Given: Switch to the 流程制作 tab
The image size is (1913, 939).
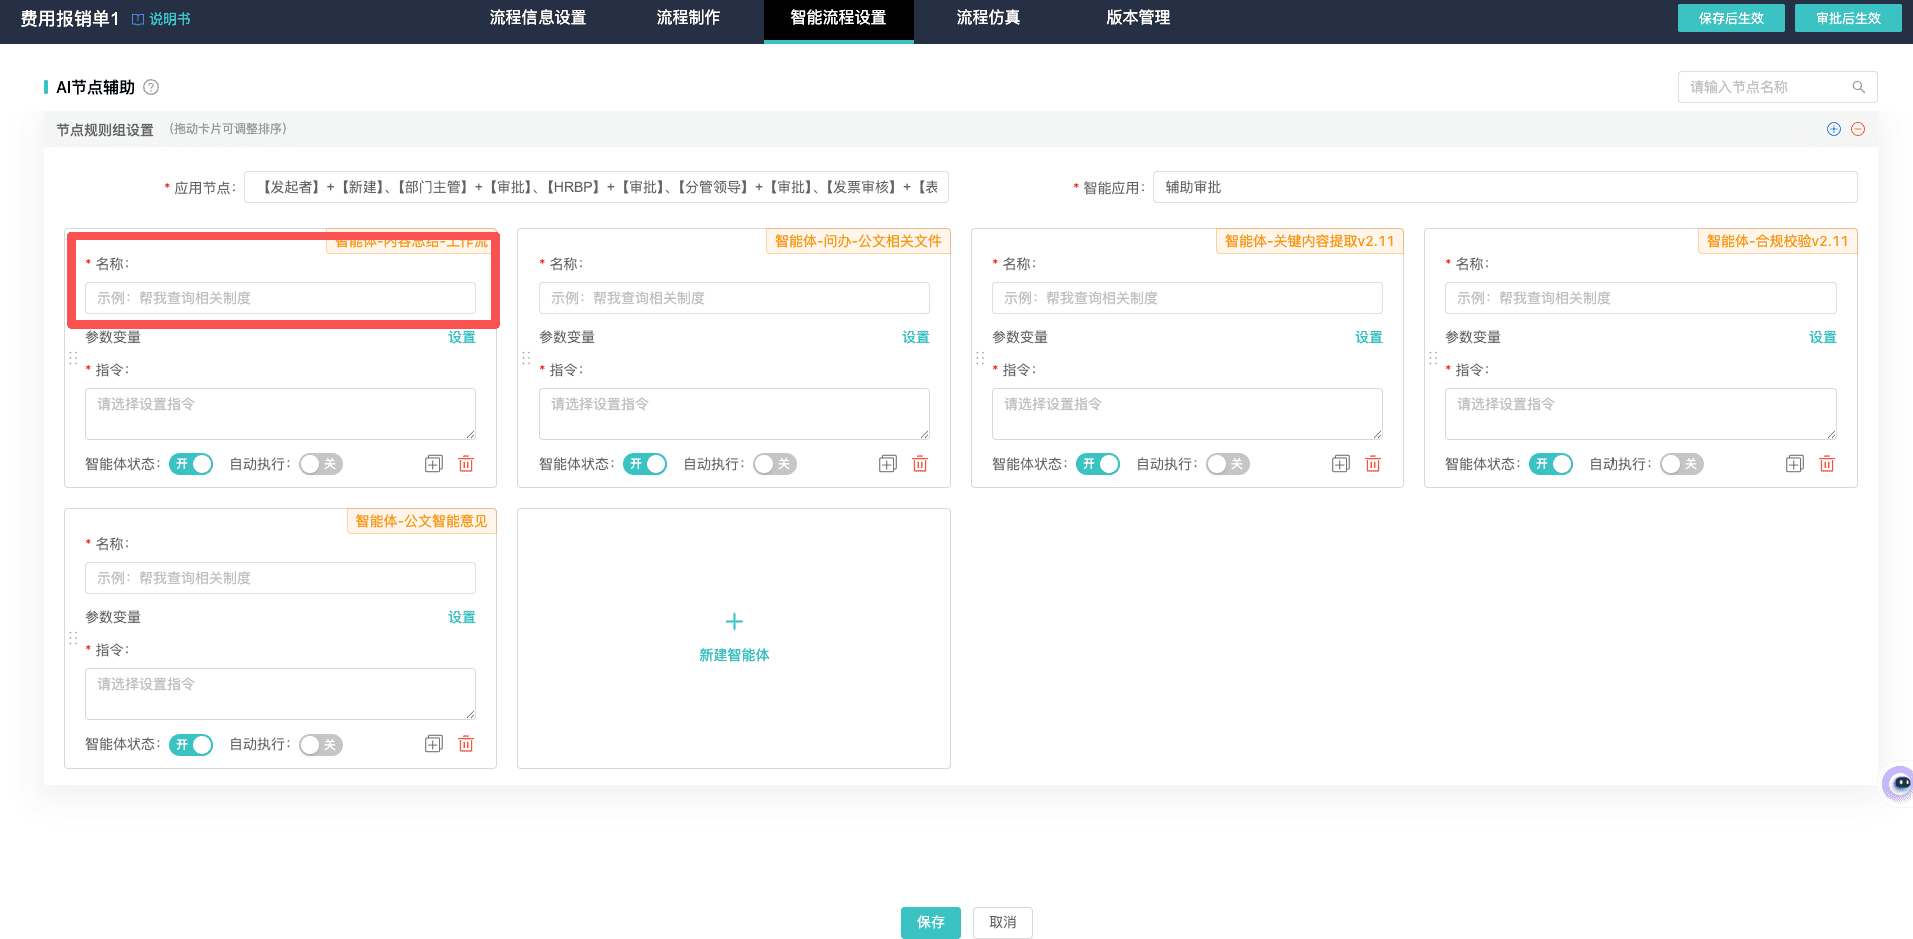Looking at the screenshot, I should (688, 18).
